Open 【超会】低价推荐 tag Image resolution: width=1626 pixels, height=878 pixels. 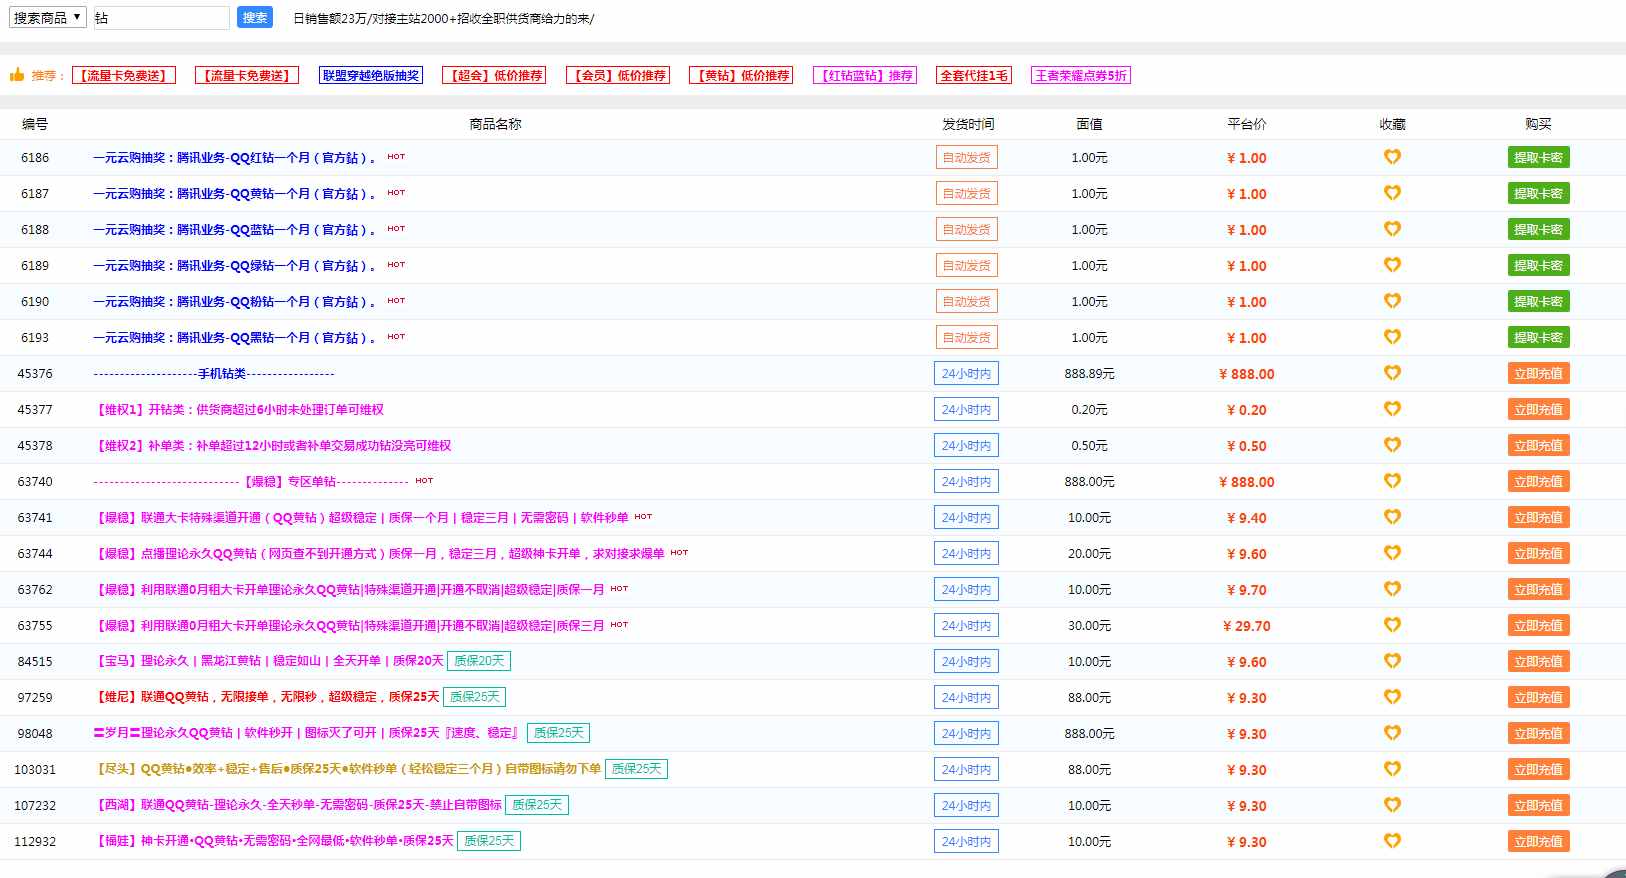coord(494,75)
